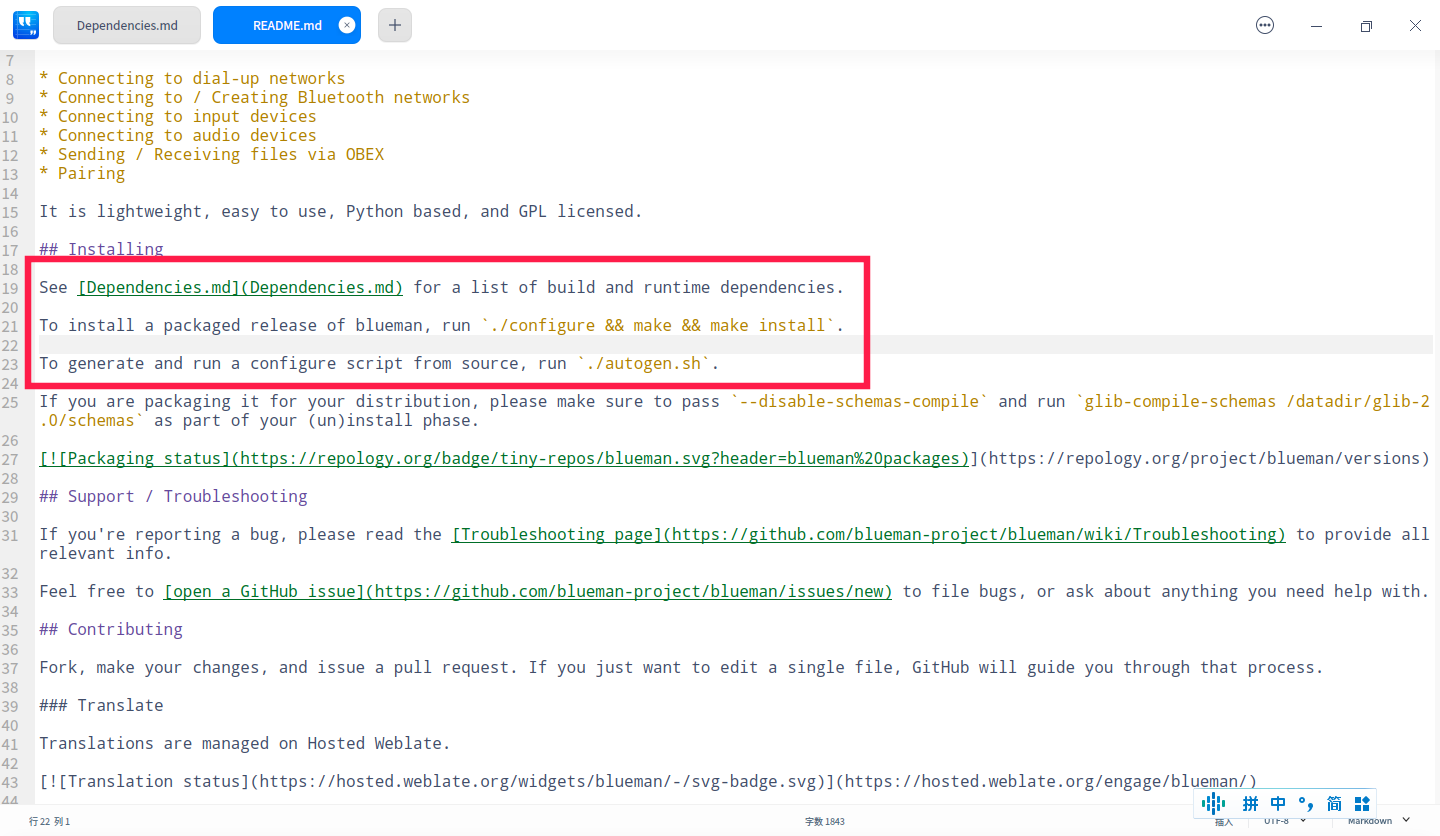Click the Translation status badge link

648,781
